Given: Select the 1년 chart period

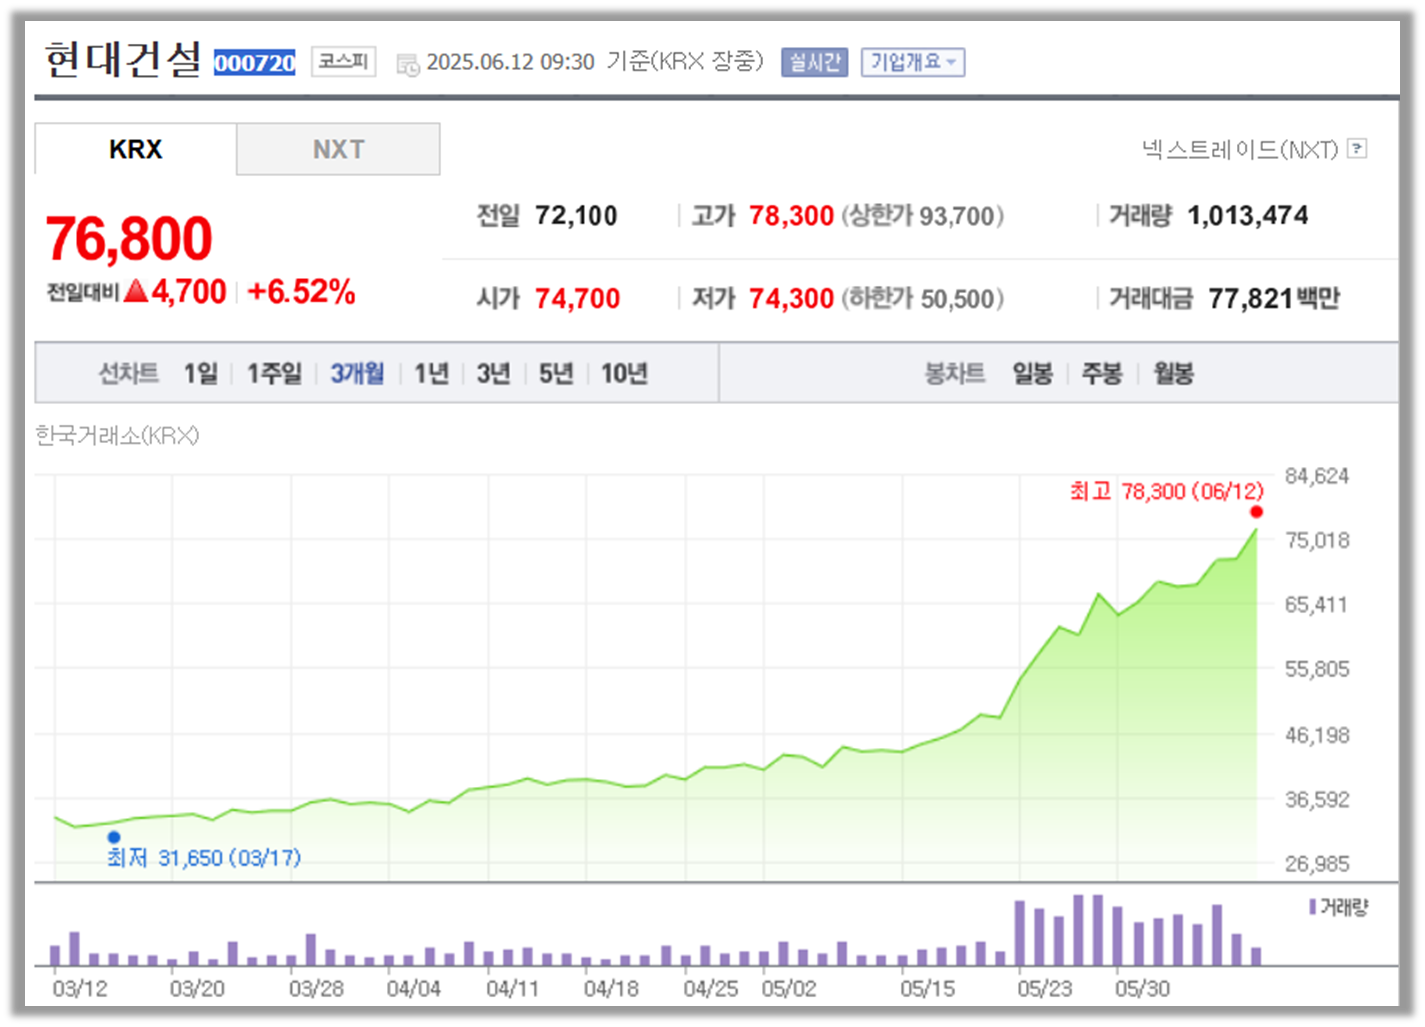Looking at the screenshot, I should (431, 373).
